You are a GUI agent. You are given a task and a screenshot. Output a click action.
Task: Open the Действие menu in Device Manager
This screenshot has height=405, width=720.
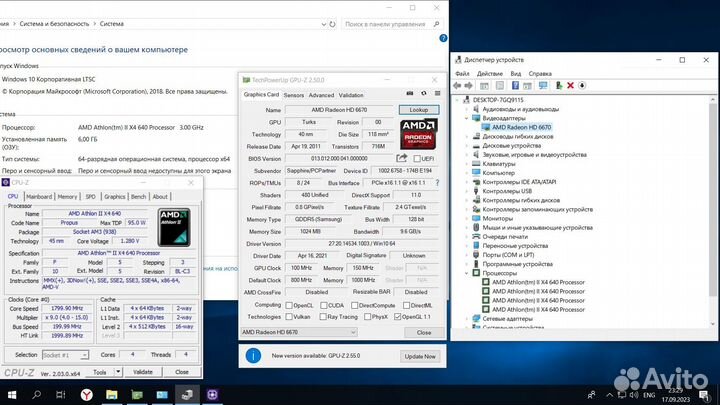coord(489,73)
